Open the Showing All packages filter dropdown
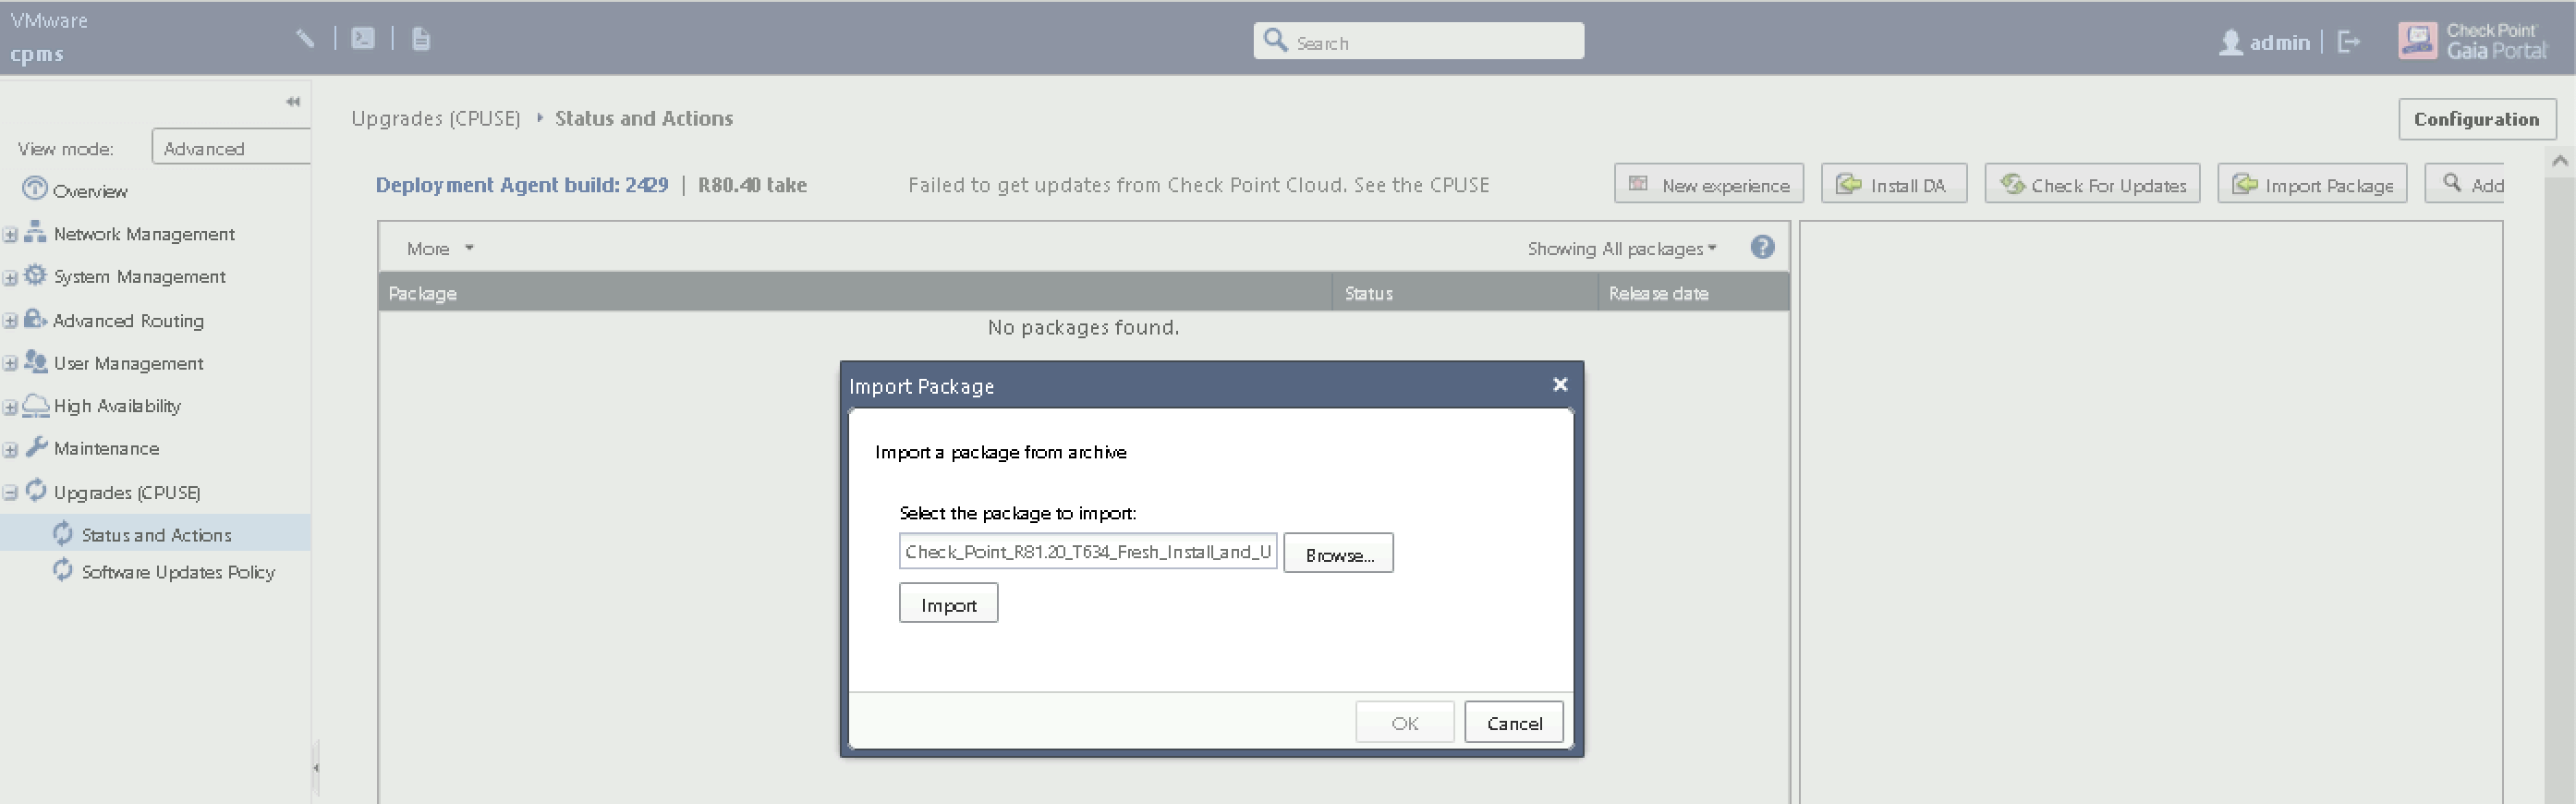 pos(1621,249)
